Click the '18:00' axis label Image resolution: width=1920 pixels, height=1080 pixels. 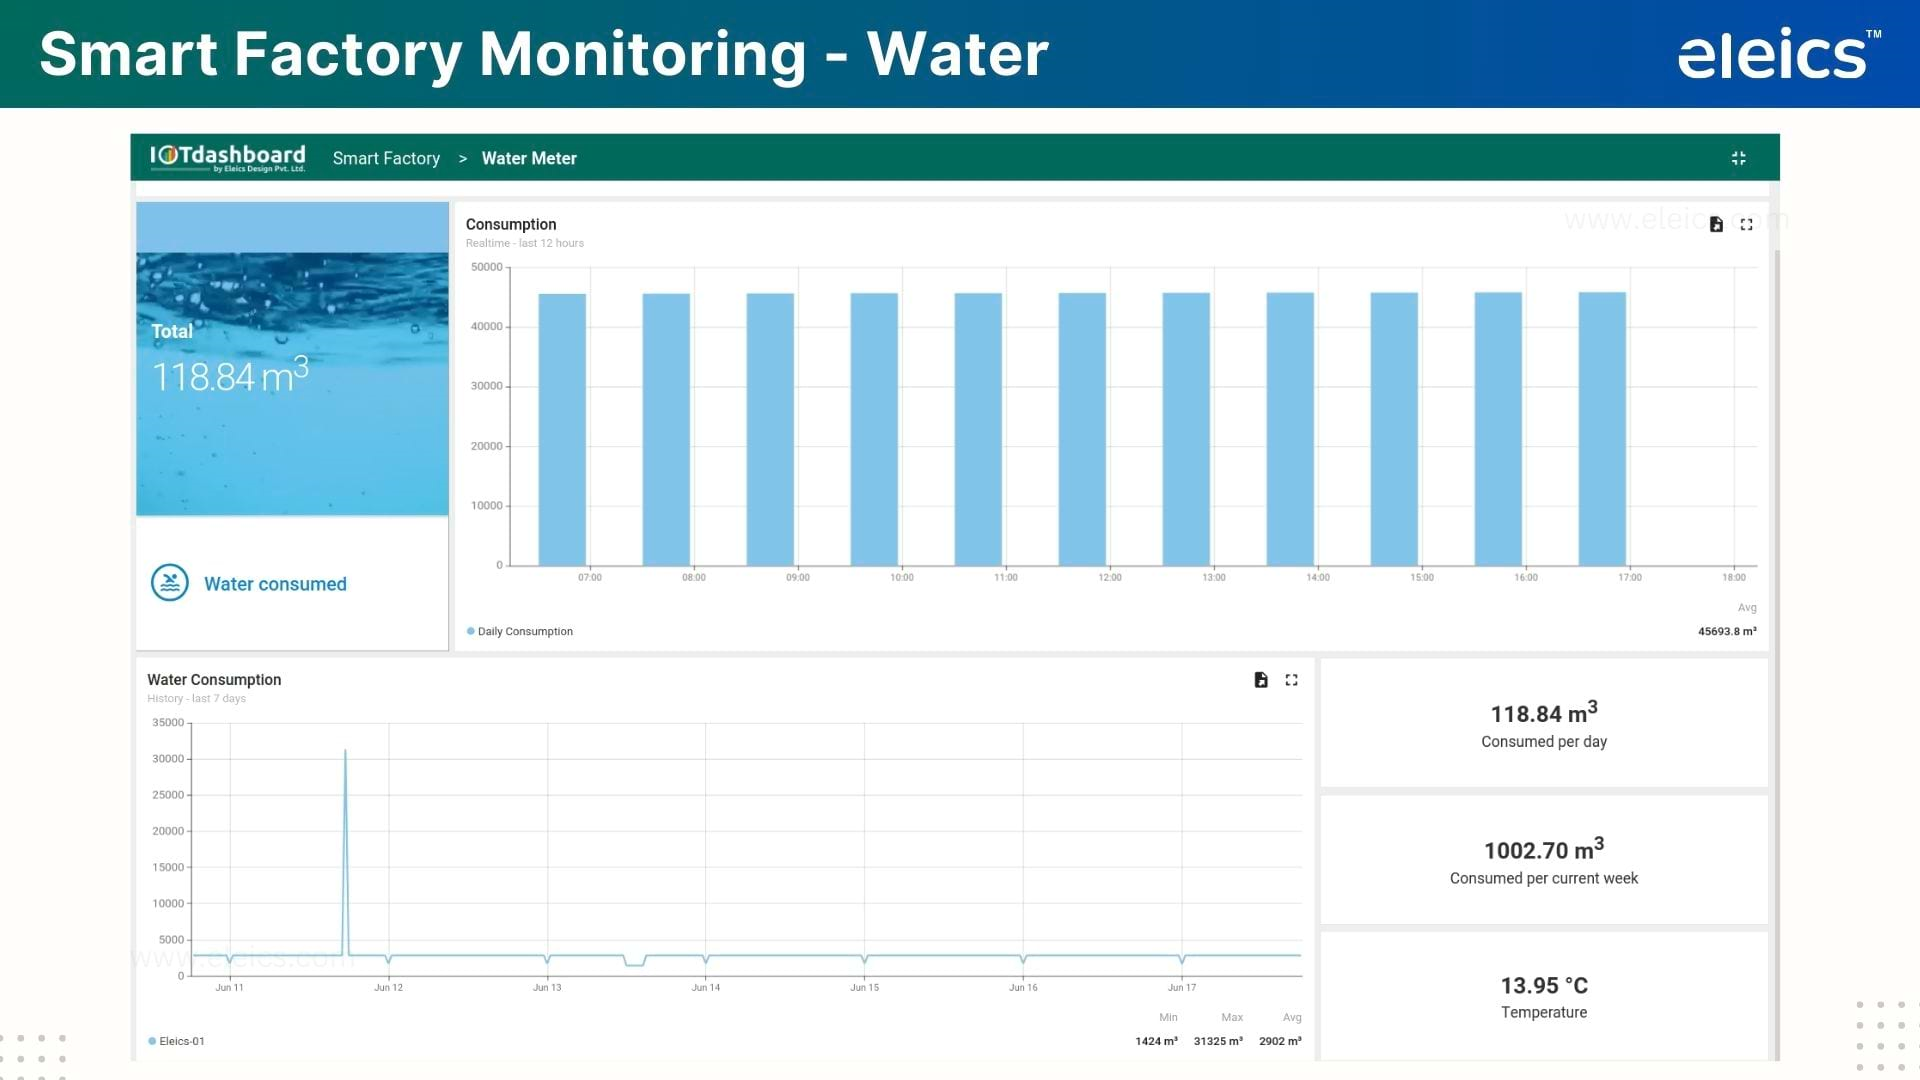pos(1734,577)
